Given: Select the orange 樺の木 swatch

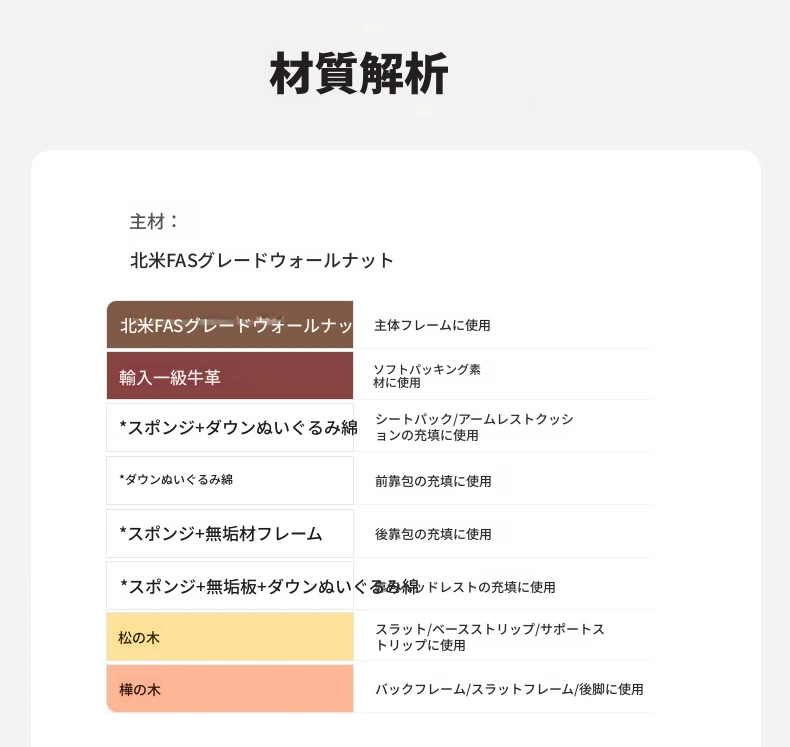Looking at the screenshot, I should tap(230, 689).
